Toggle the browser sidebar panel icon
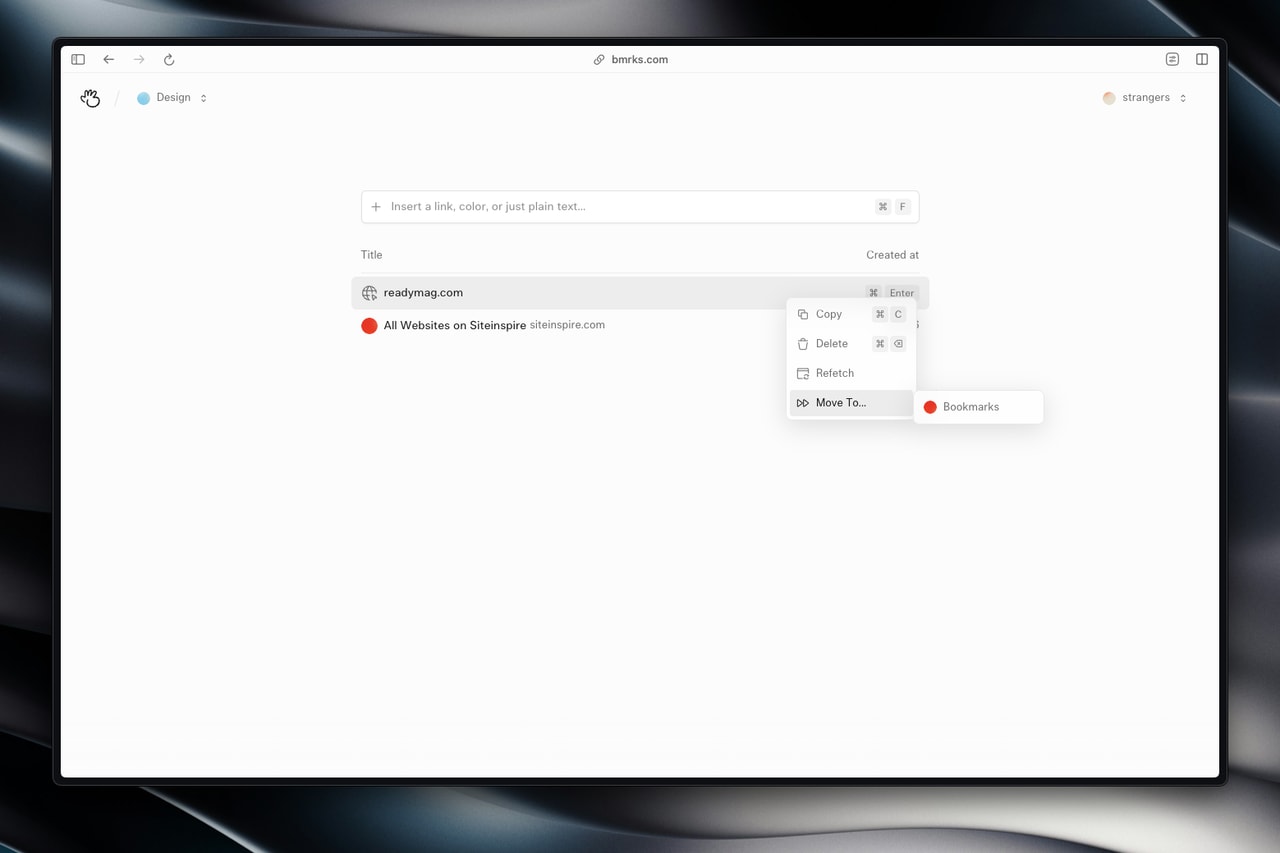 77,59
